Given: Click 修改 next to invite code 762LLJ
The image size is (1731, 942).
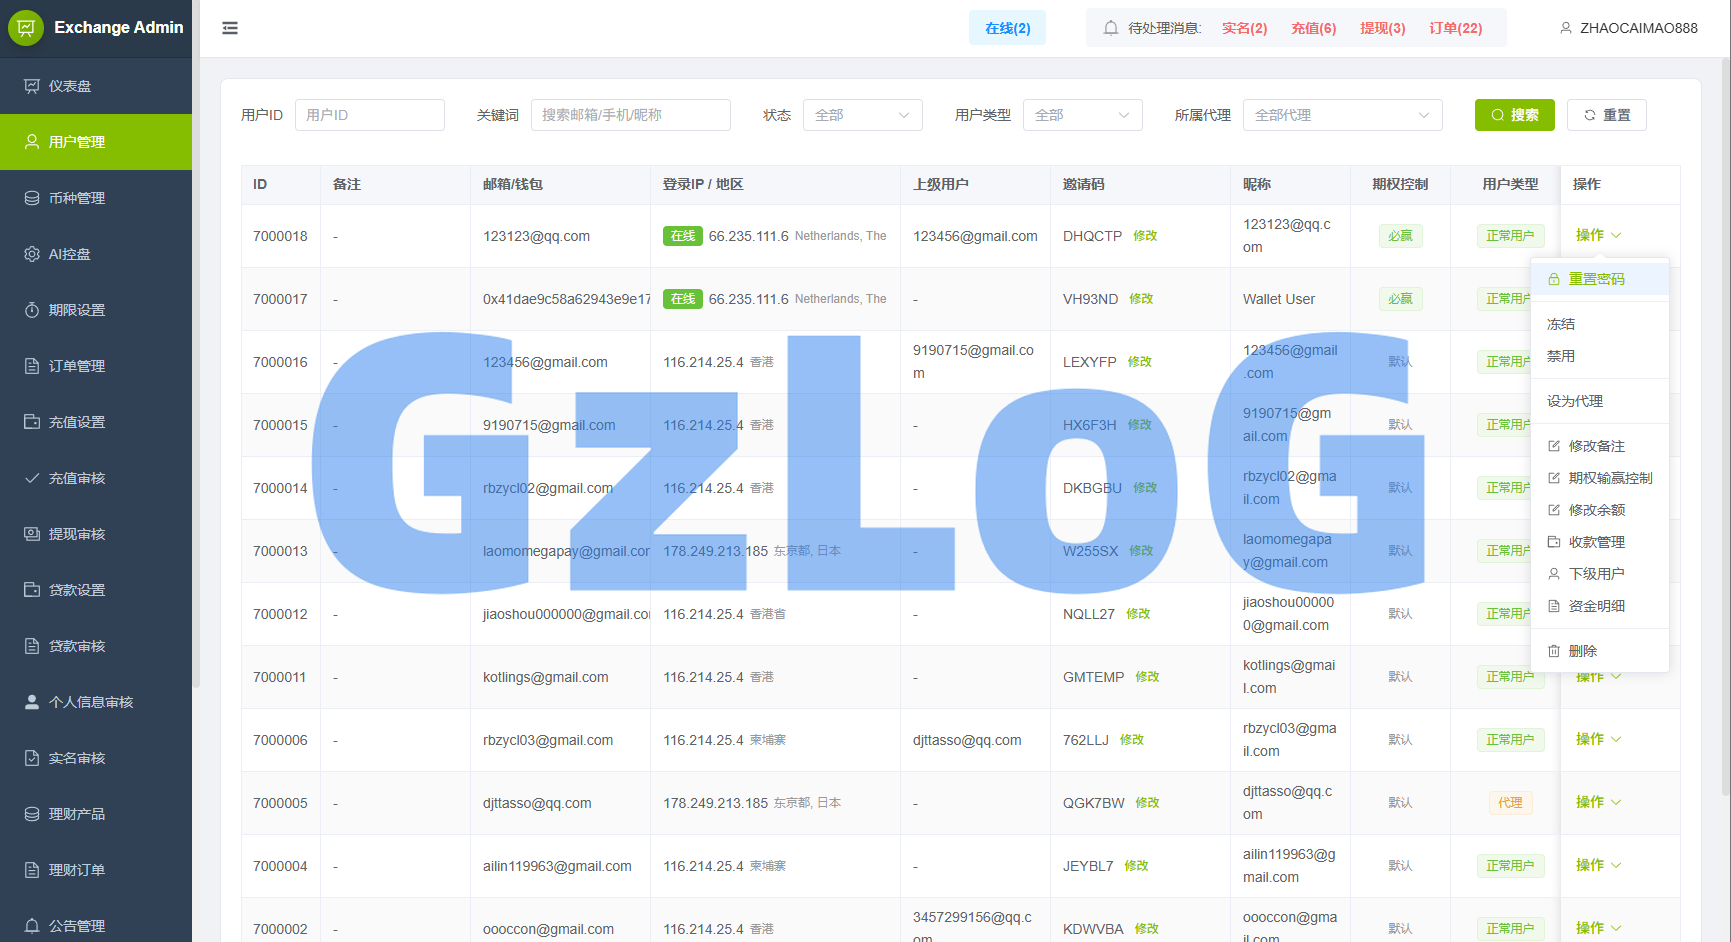Looking at the screenshot, I should pos(1132,740).
